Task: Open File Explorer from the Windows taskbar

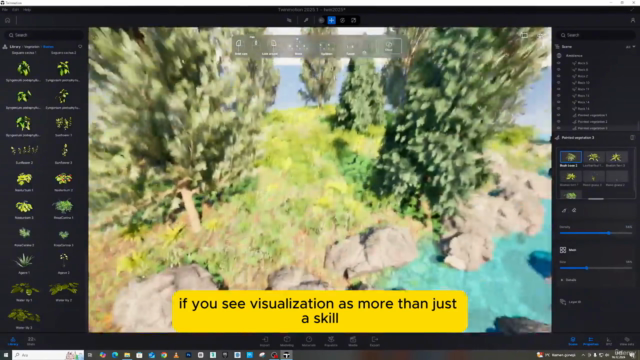Action: tap(127, 355)
